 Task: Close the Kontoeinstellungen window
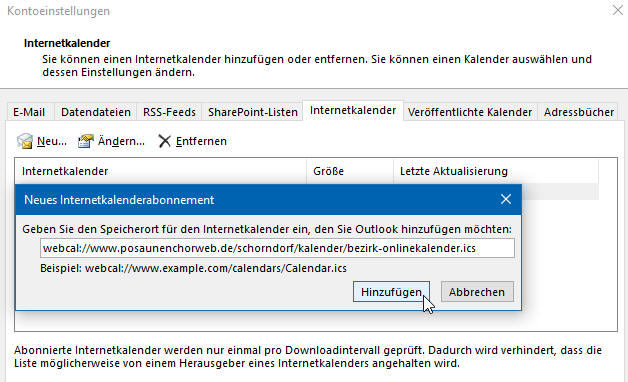click(618, 10)
